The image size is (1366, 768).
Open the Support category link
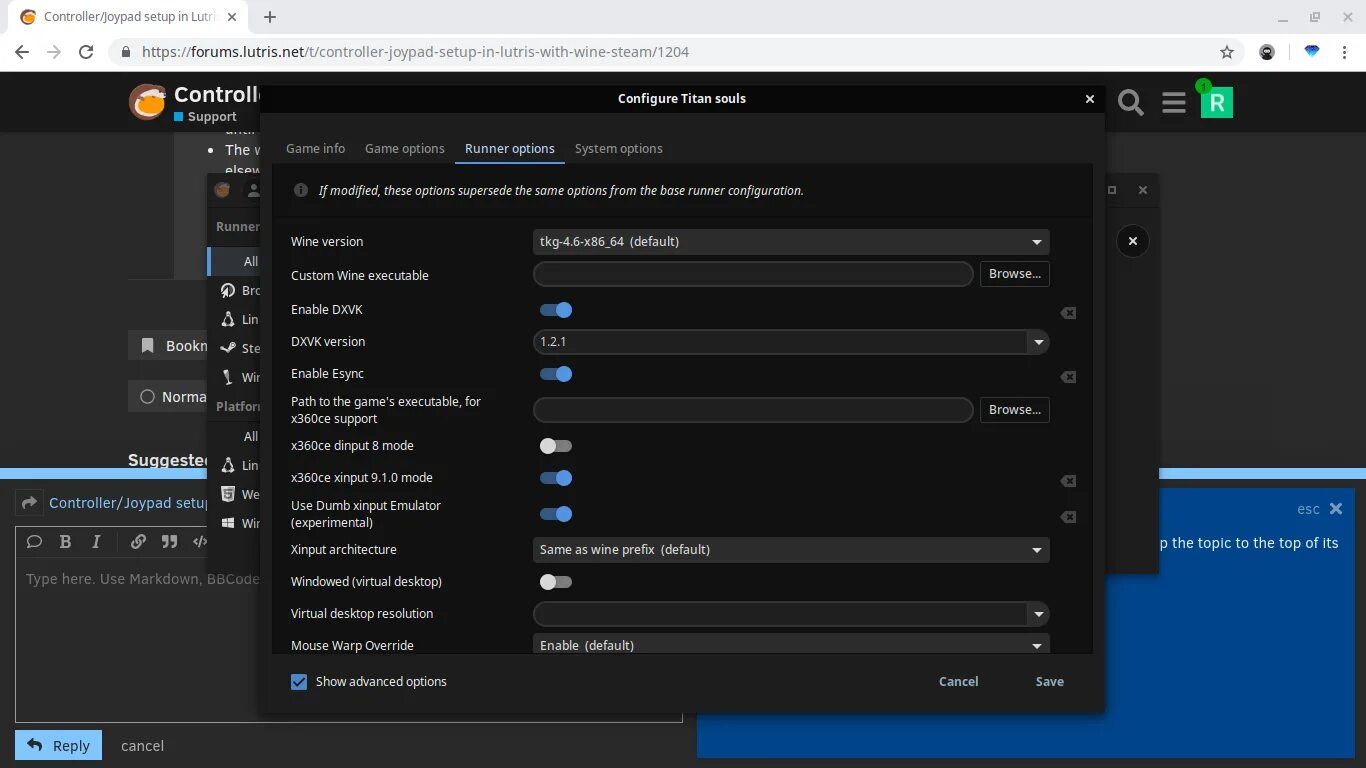click(x=205, y=117)
